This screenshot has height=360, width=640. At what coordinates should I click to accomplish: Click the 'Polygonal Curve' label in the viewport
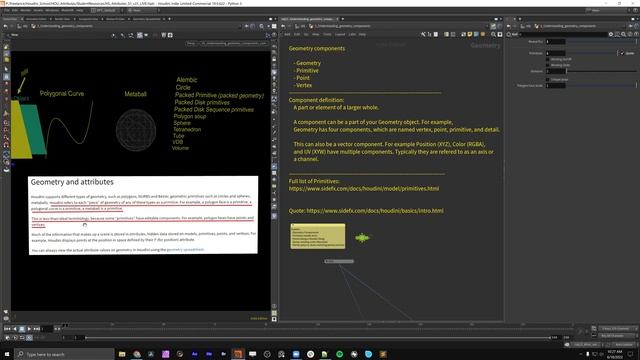pyautogui.click(x=62, y=93)
